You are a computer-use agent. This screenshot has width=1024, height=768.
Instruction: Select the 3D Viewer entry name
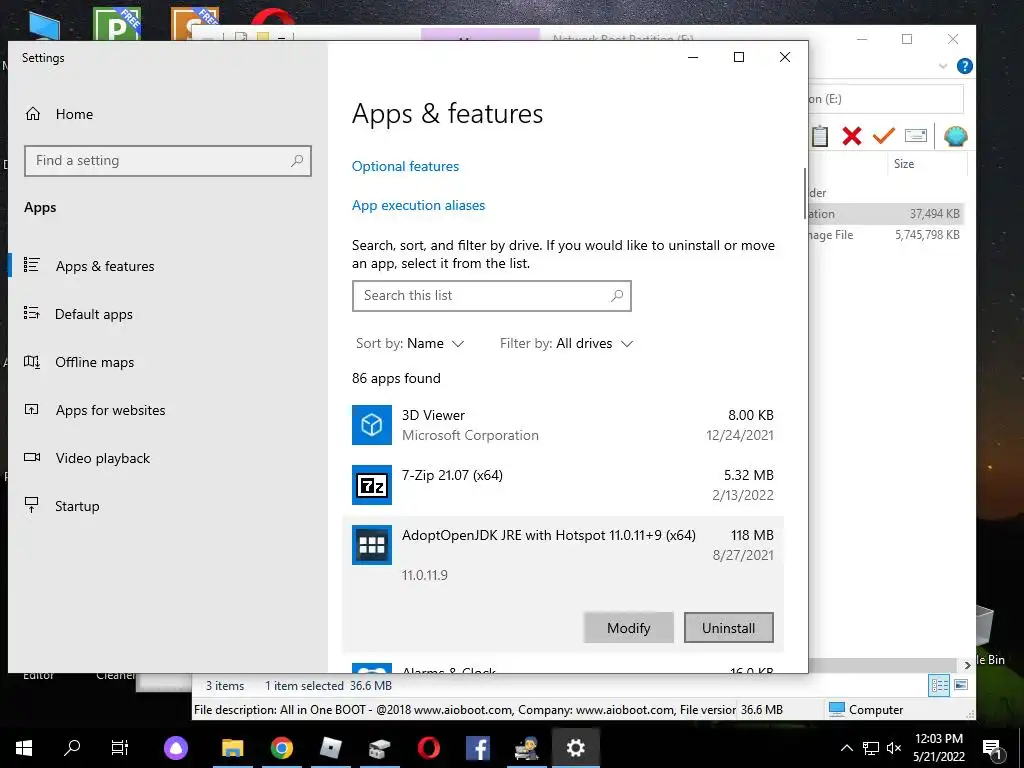coord(433,415)
